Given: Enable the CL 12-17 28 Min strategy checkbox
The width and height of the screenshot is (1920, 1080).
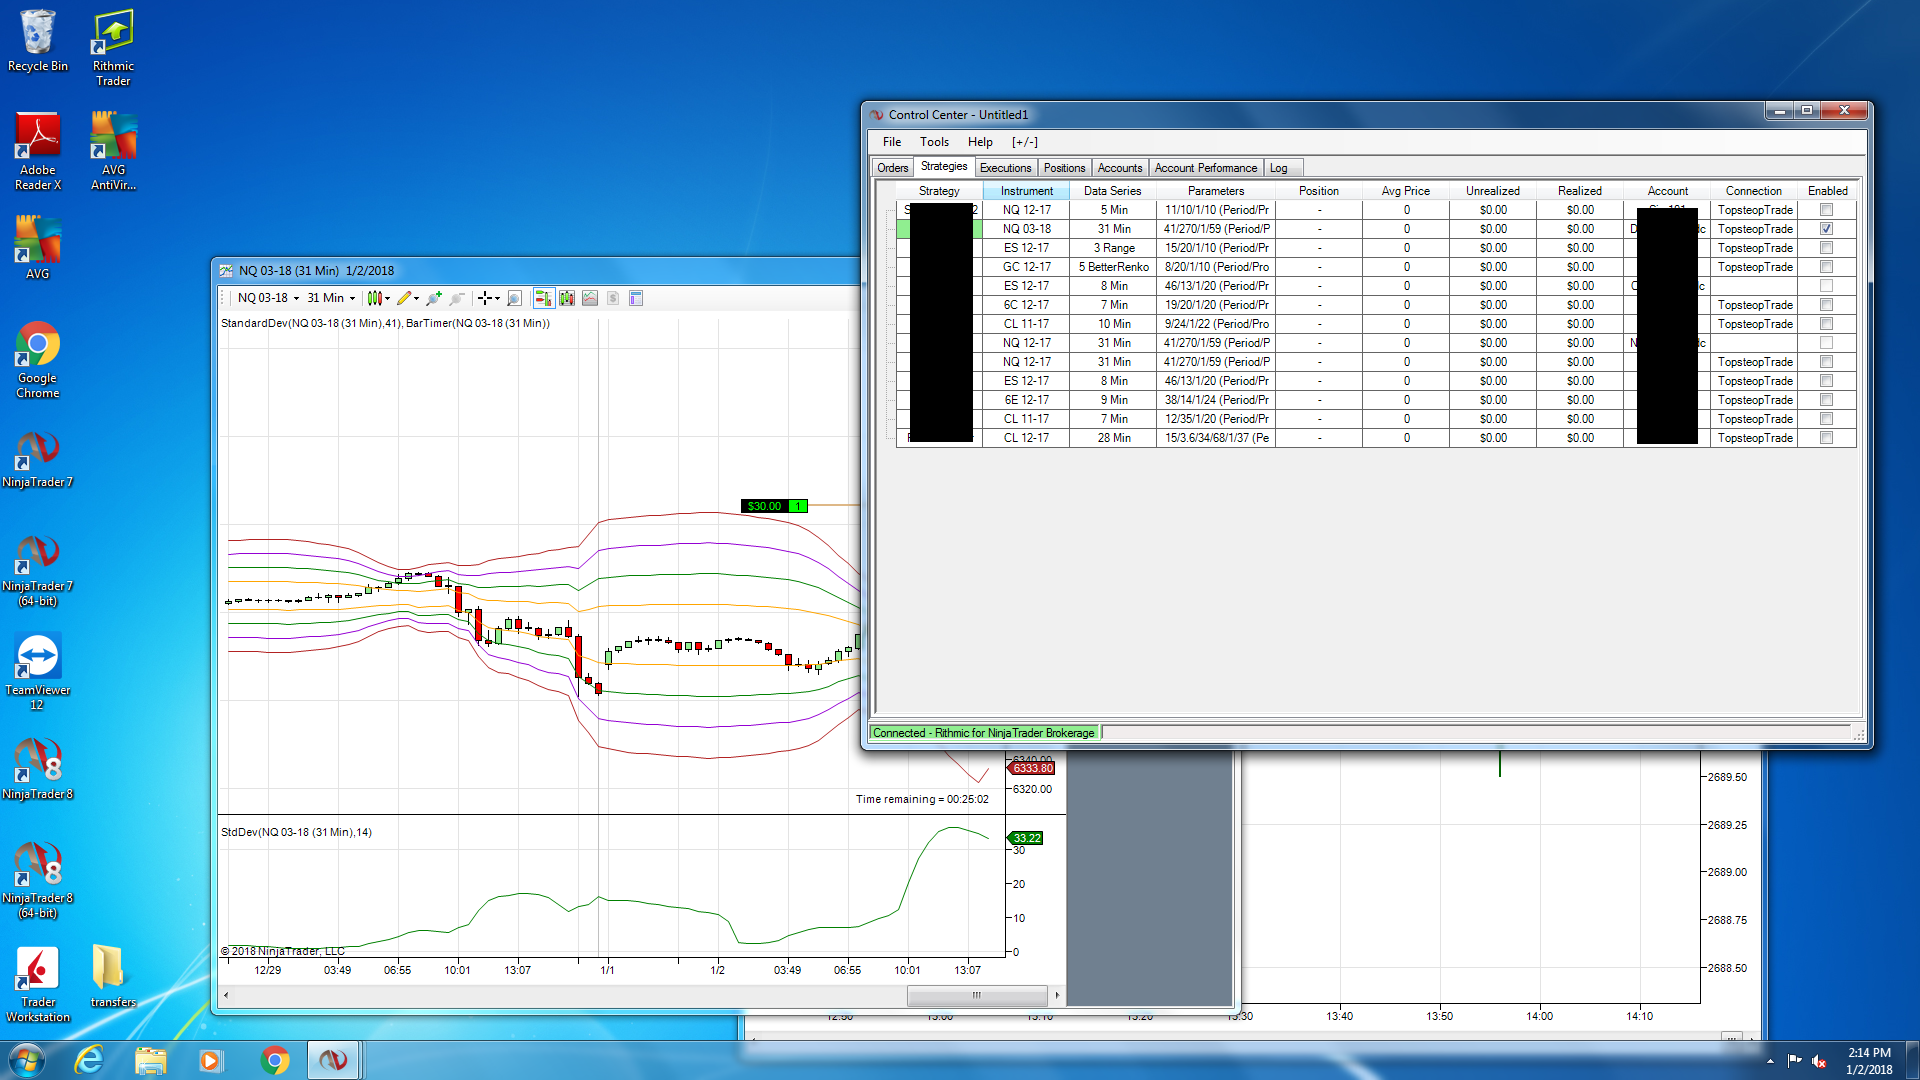Looking at the screenshot, I should click(x=1826, y=438).
